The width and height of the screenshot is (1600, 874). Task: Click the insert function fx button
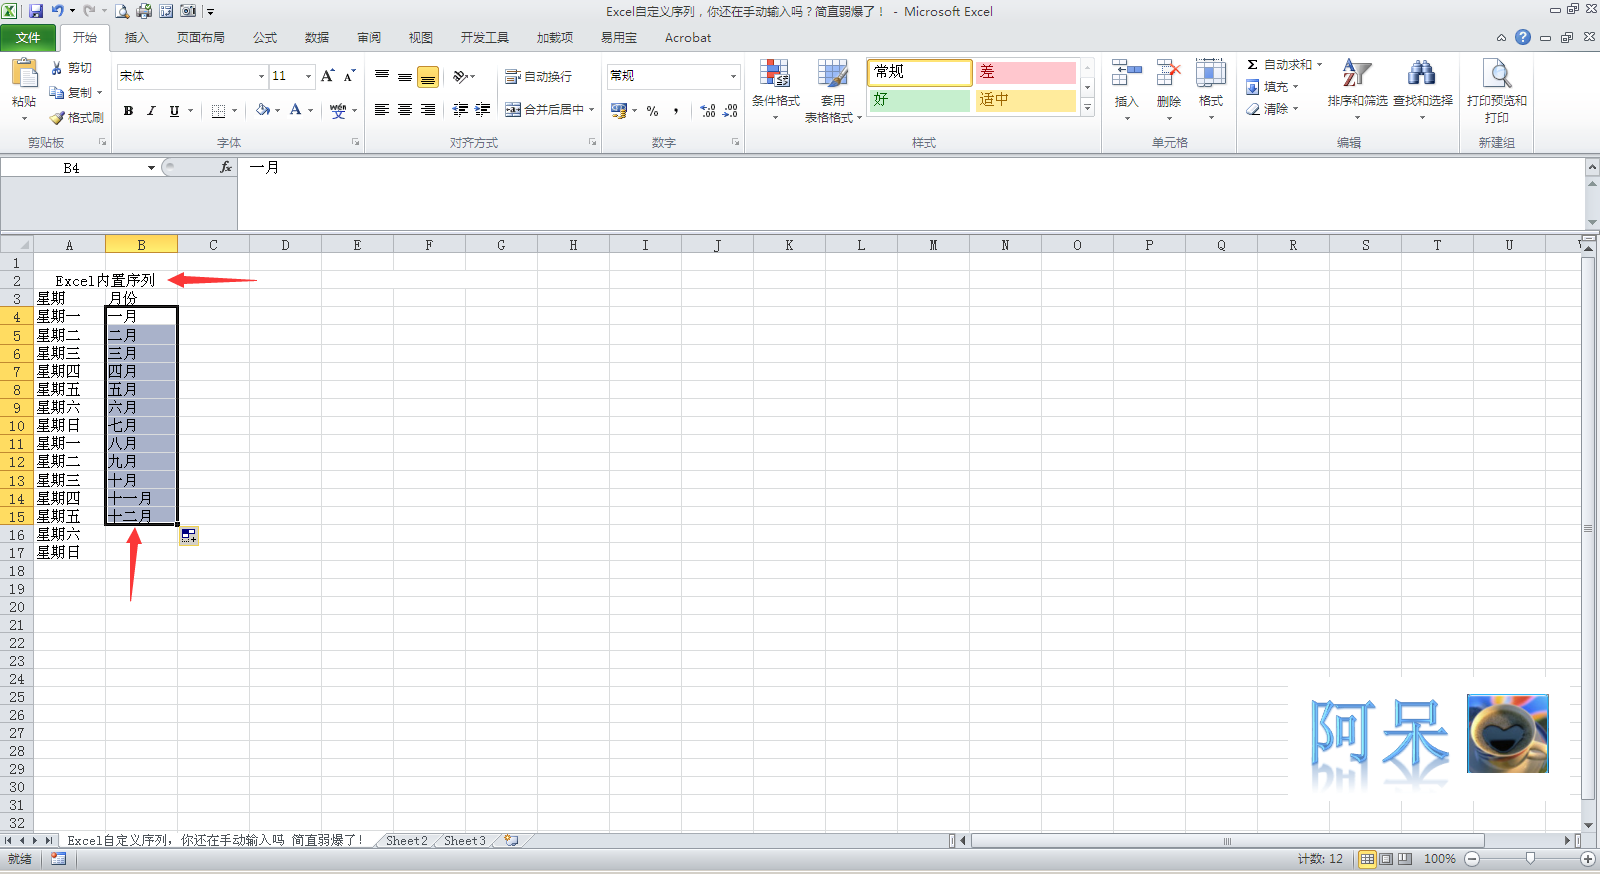[226, 168]
